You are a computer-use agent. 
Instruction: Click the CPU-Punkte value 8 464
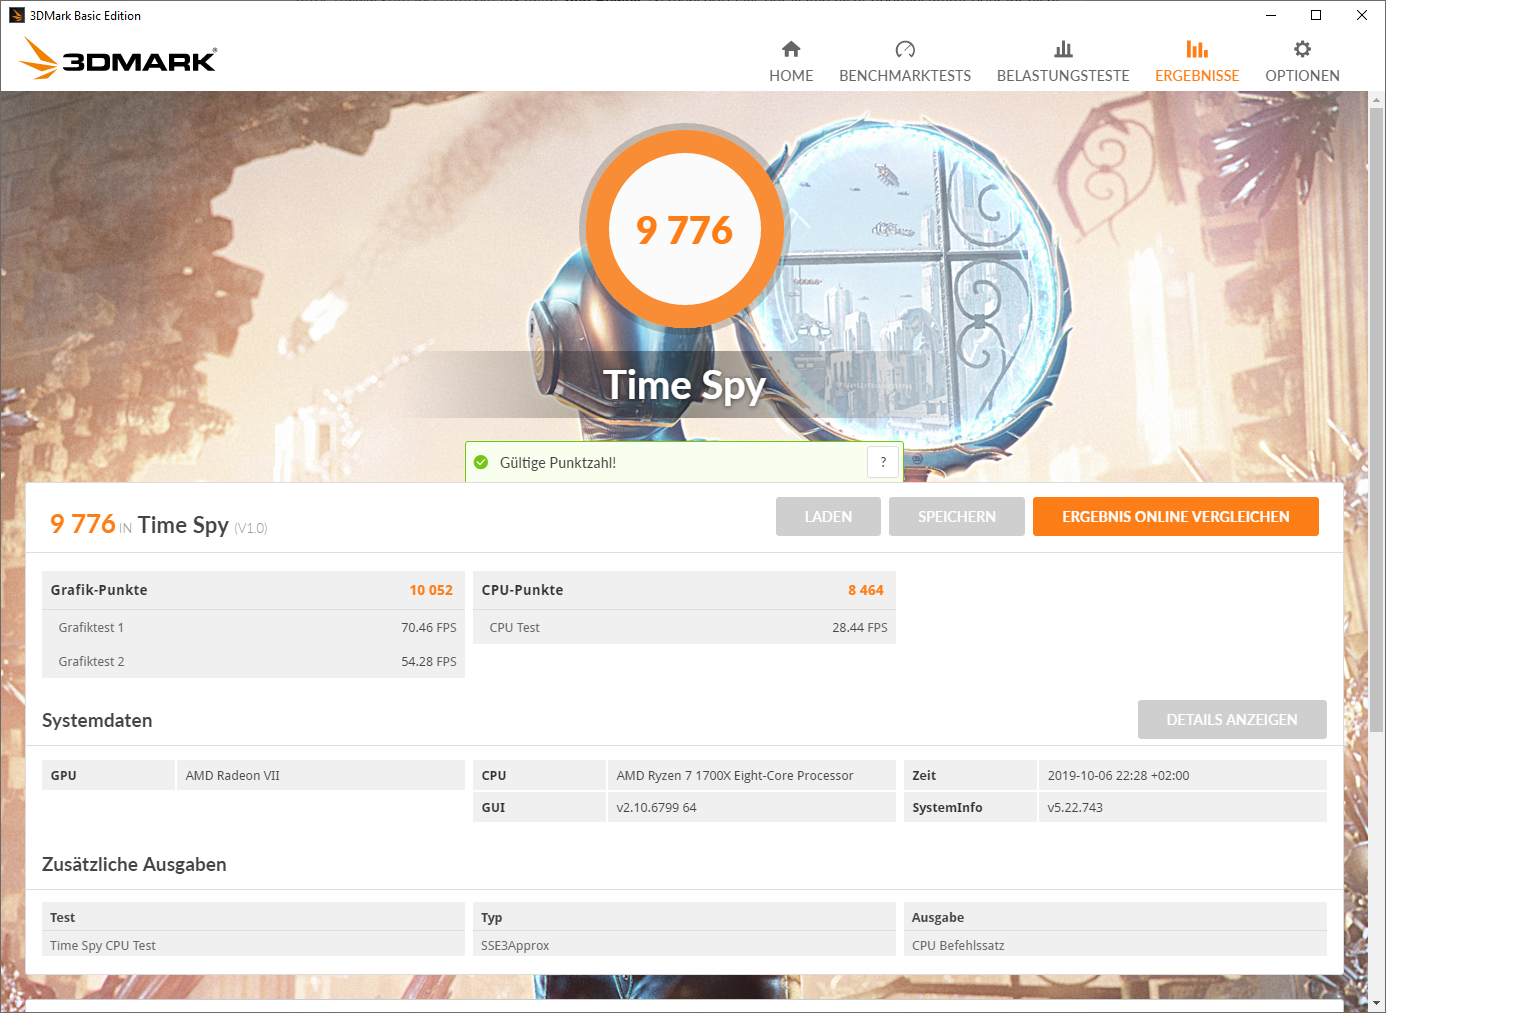coord(866,590)
